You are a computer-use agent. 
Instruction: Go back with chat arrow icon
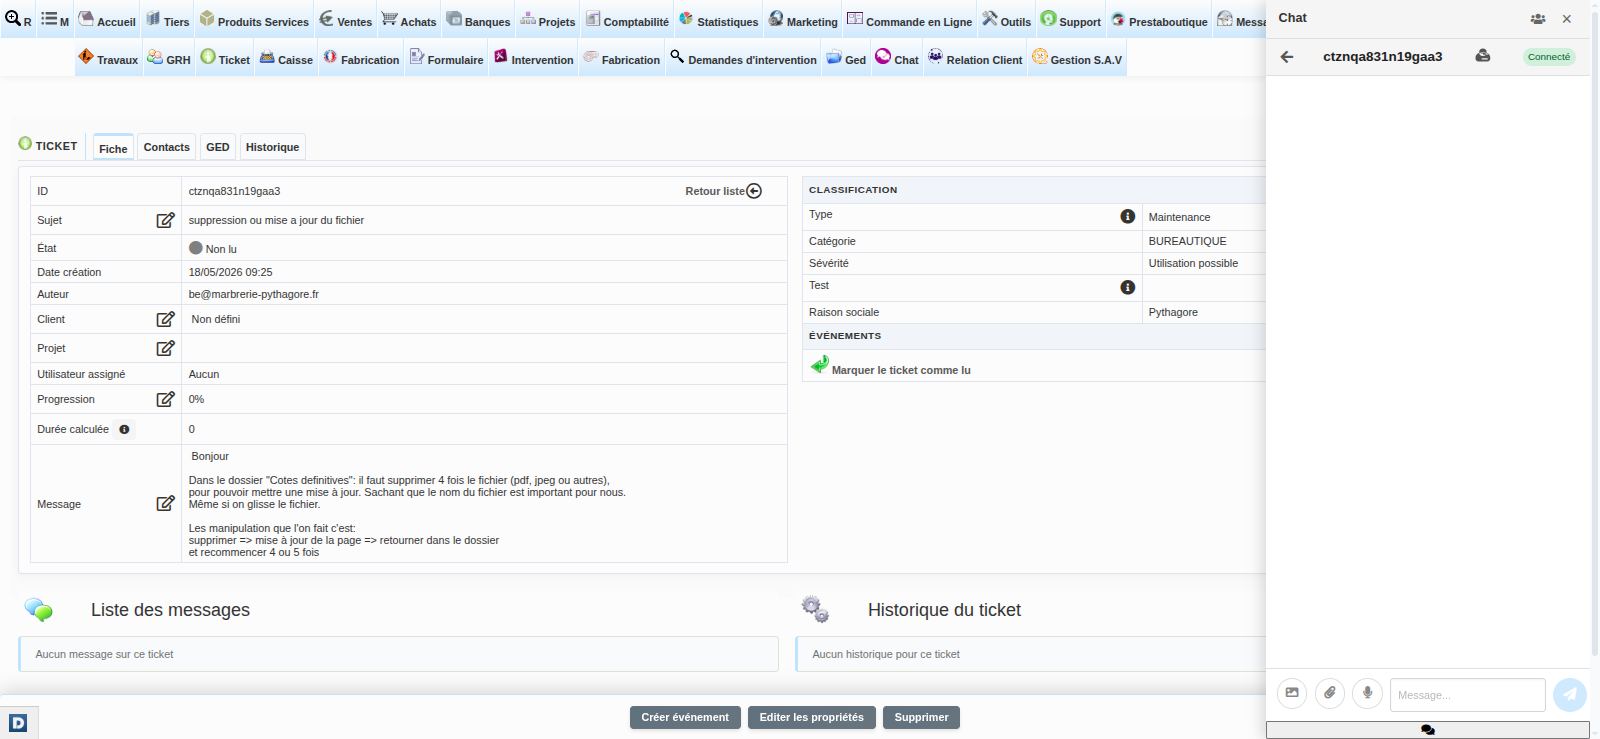point(1287,57)
